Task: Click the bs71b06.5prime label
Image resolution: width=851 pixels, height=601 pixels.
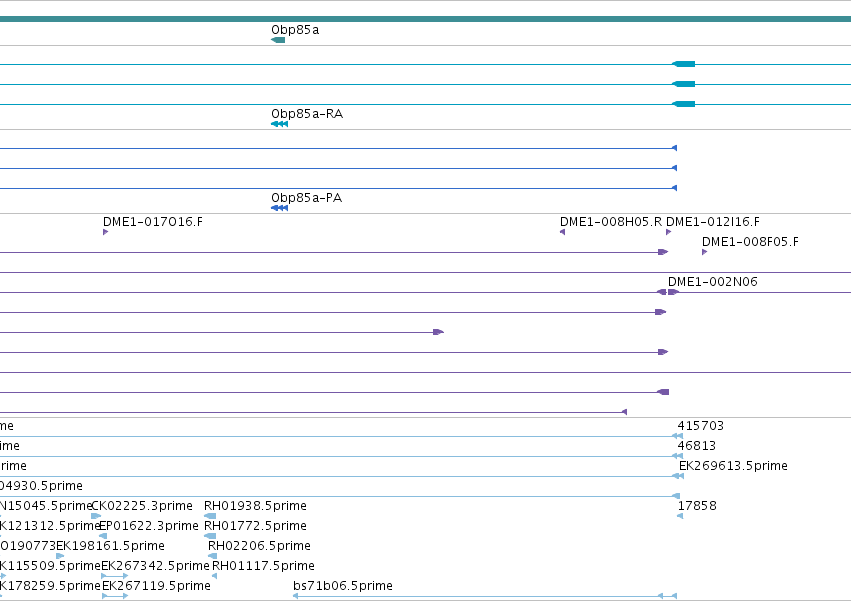Action: (342, 586)
